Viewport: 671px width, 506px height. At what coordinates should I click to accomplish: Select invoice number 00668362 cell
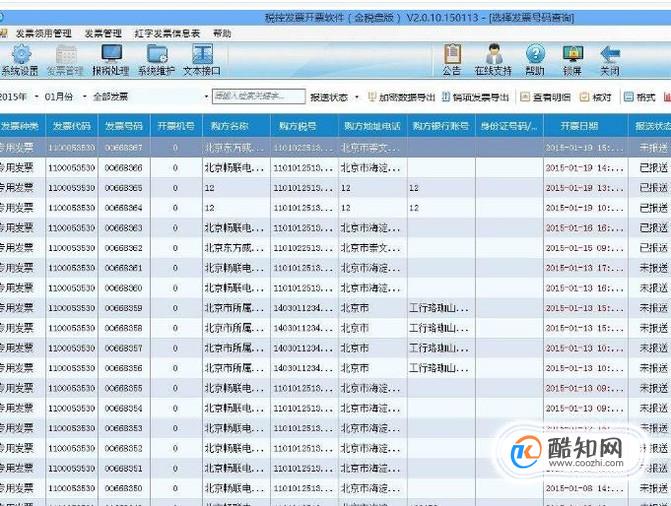pos(124,248)
